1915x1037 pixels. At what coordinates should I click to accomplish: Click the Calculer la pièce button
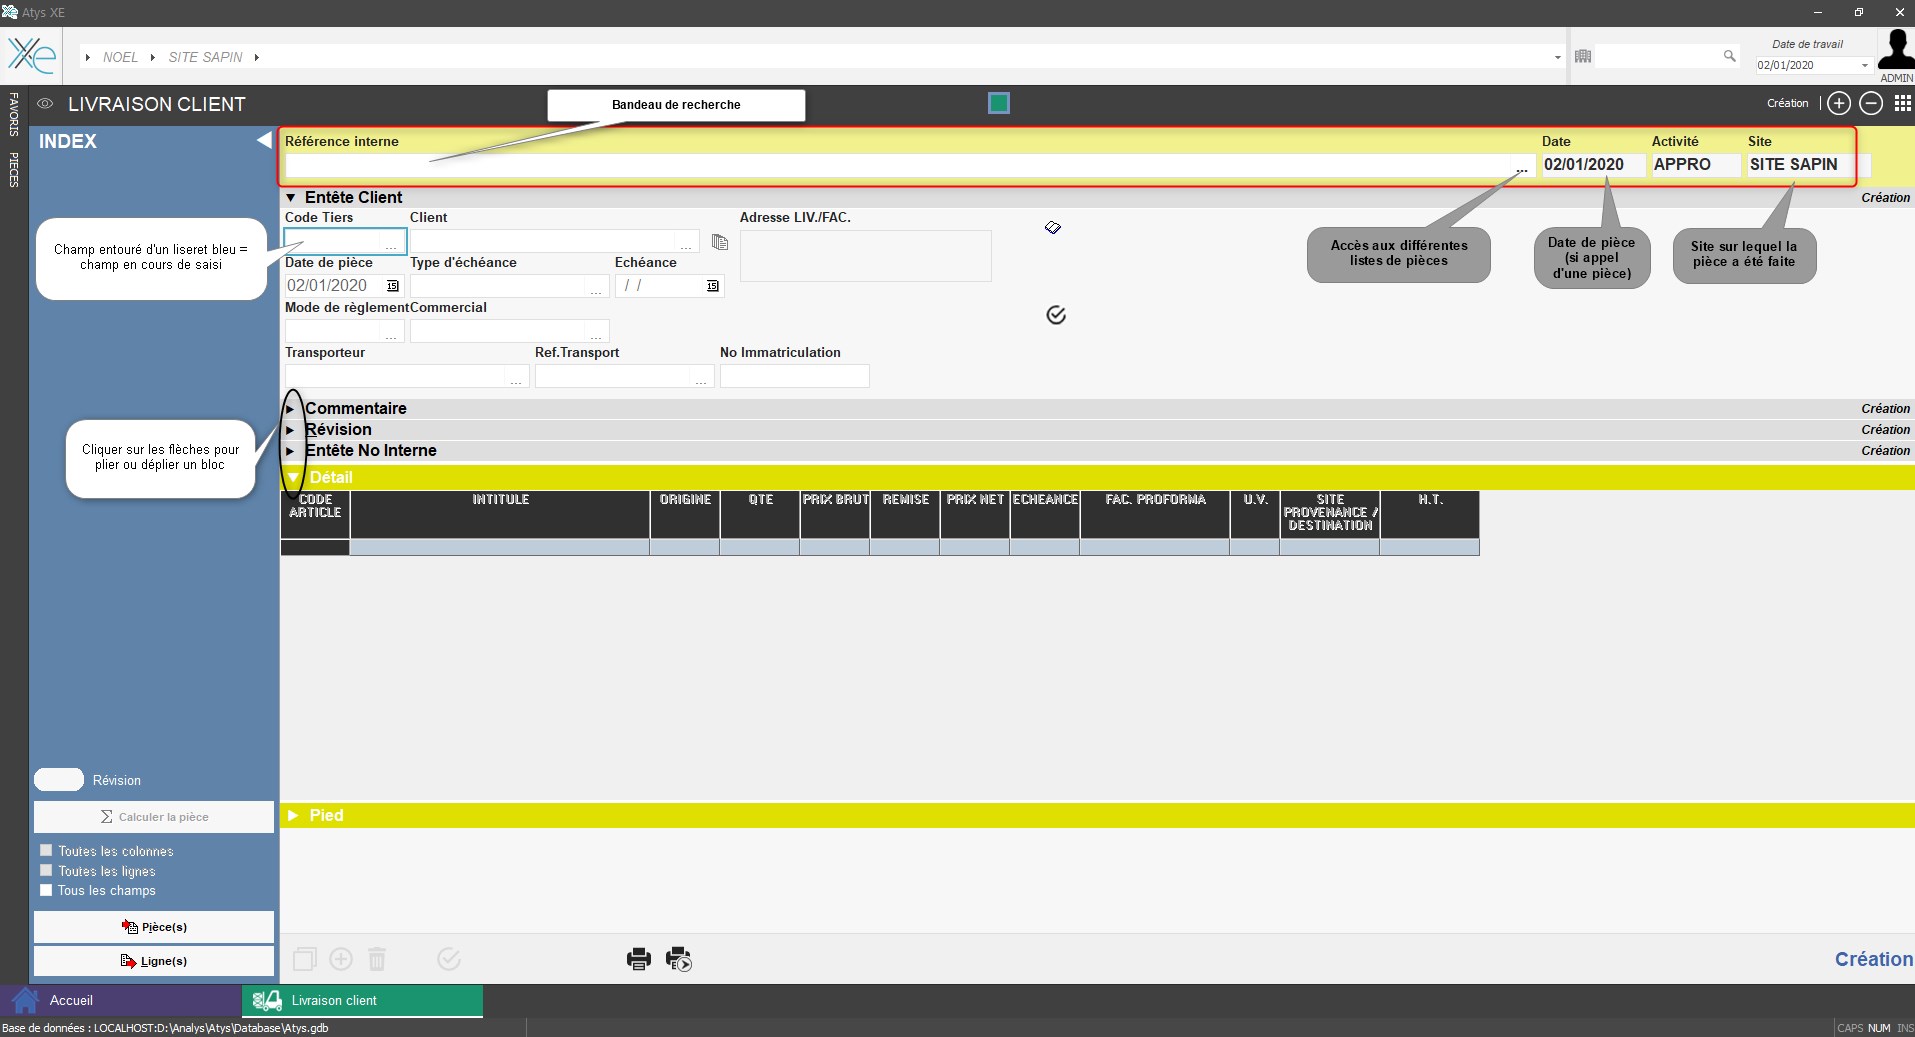pos(154,817)
